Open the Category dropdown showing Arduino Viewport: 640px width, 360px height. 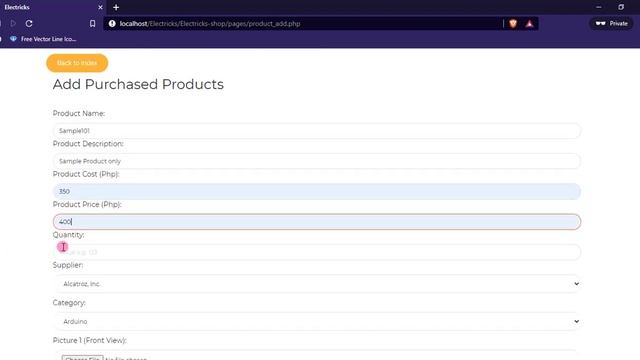(x=317, y=321)
